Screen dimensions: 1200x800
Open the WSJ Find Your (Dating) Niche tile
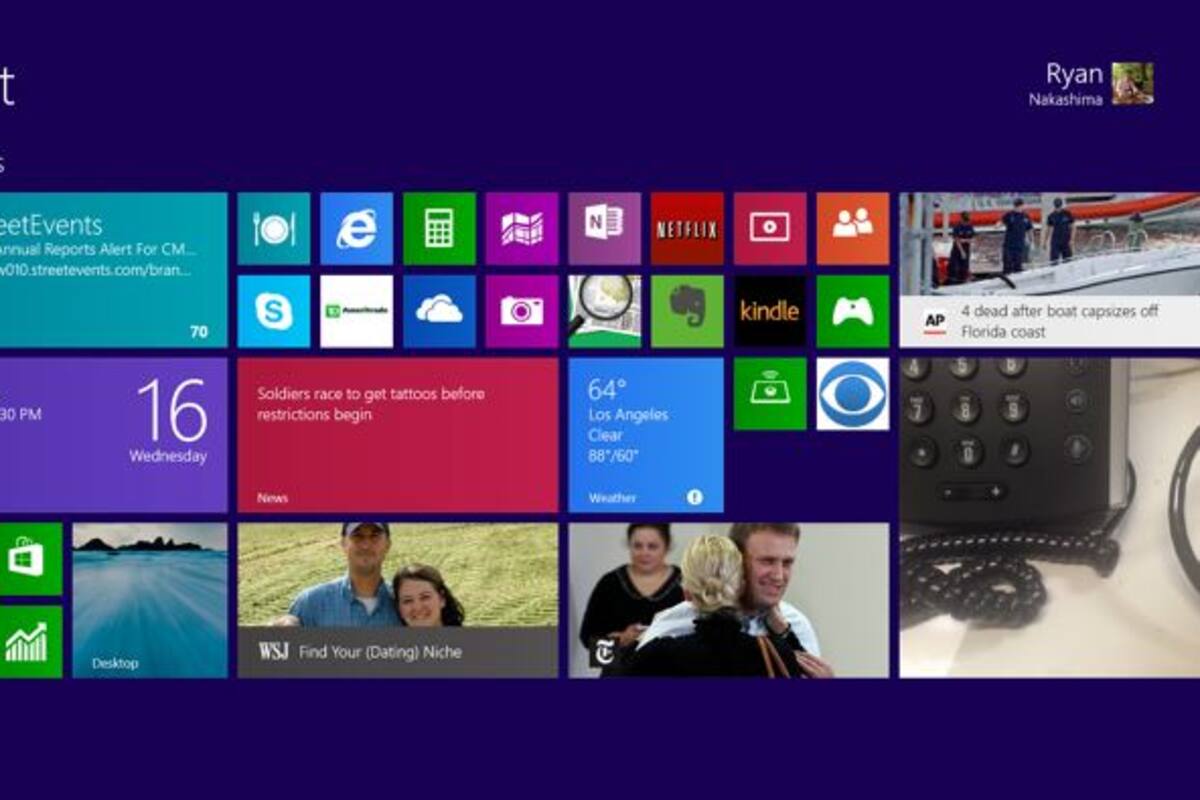pyautogui.click(x=398, y=600)
